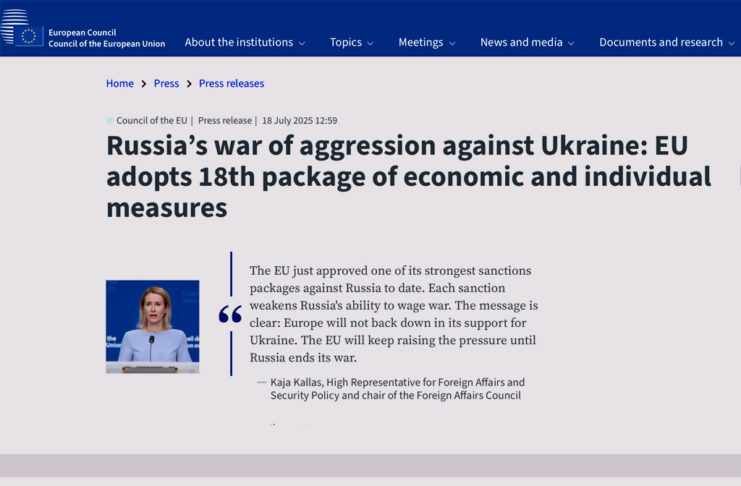Click the 18th package press release headline

409,176
